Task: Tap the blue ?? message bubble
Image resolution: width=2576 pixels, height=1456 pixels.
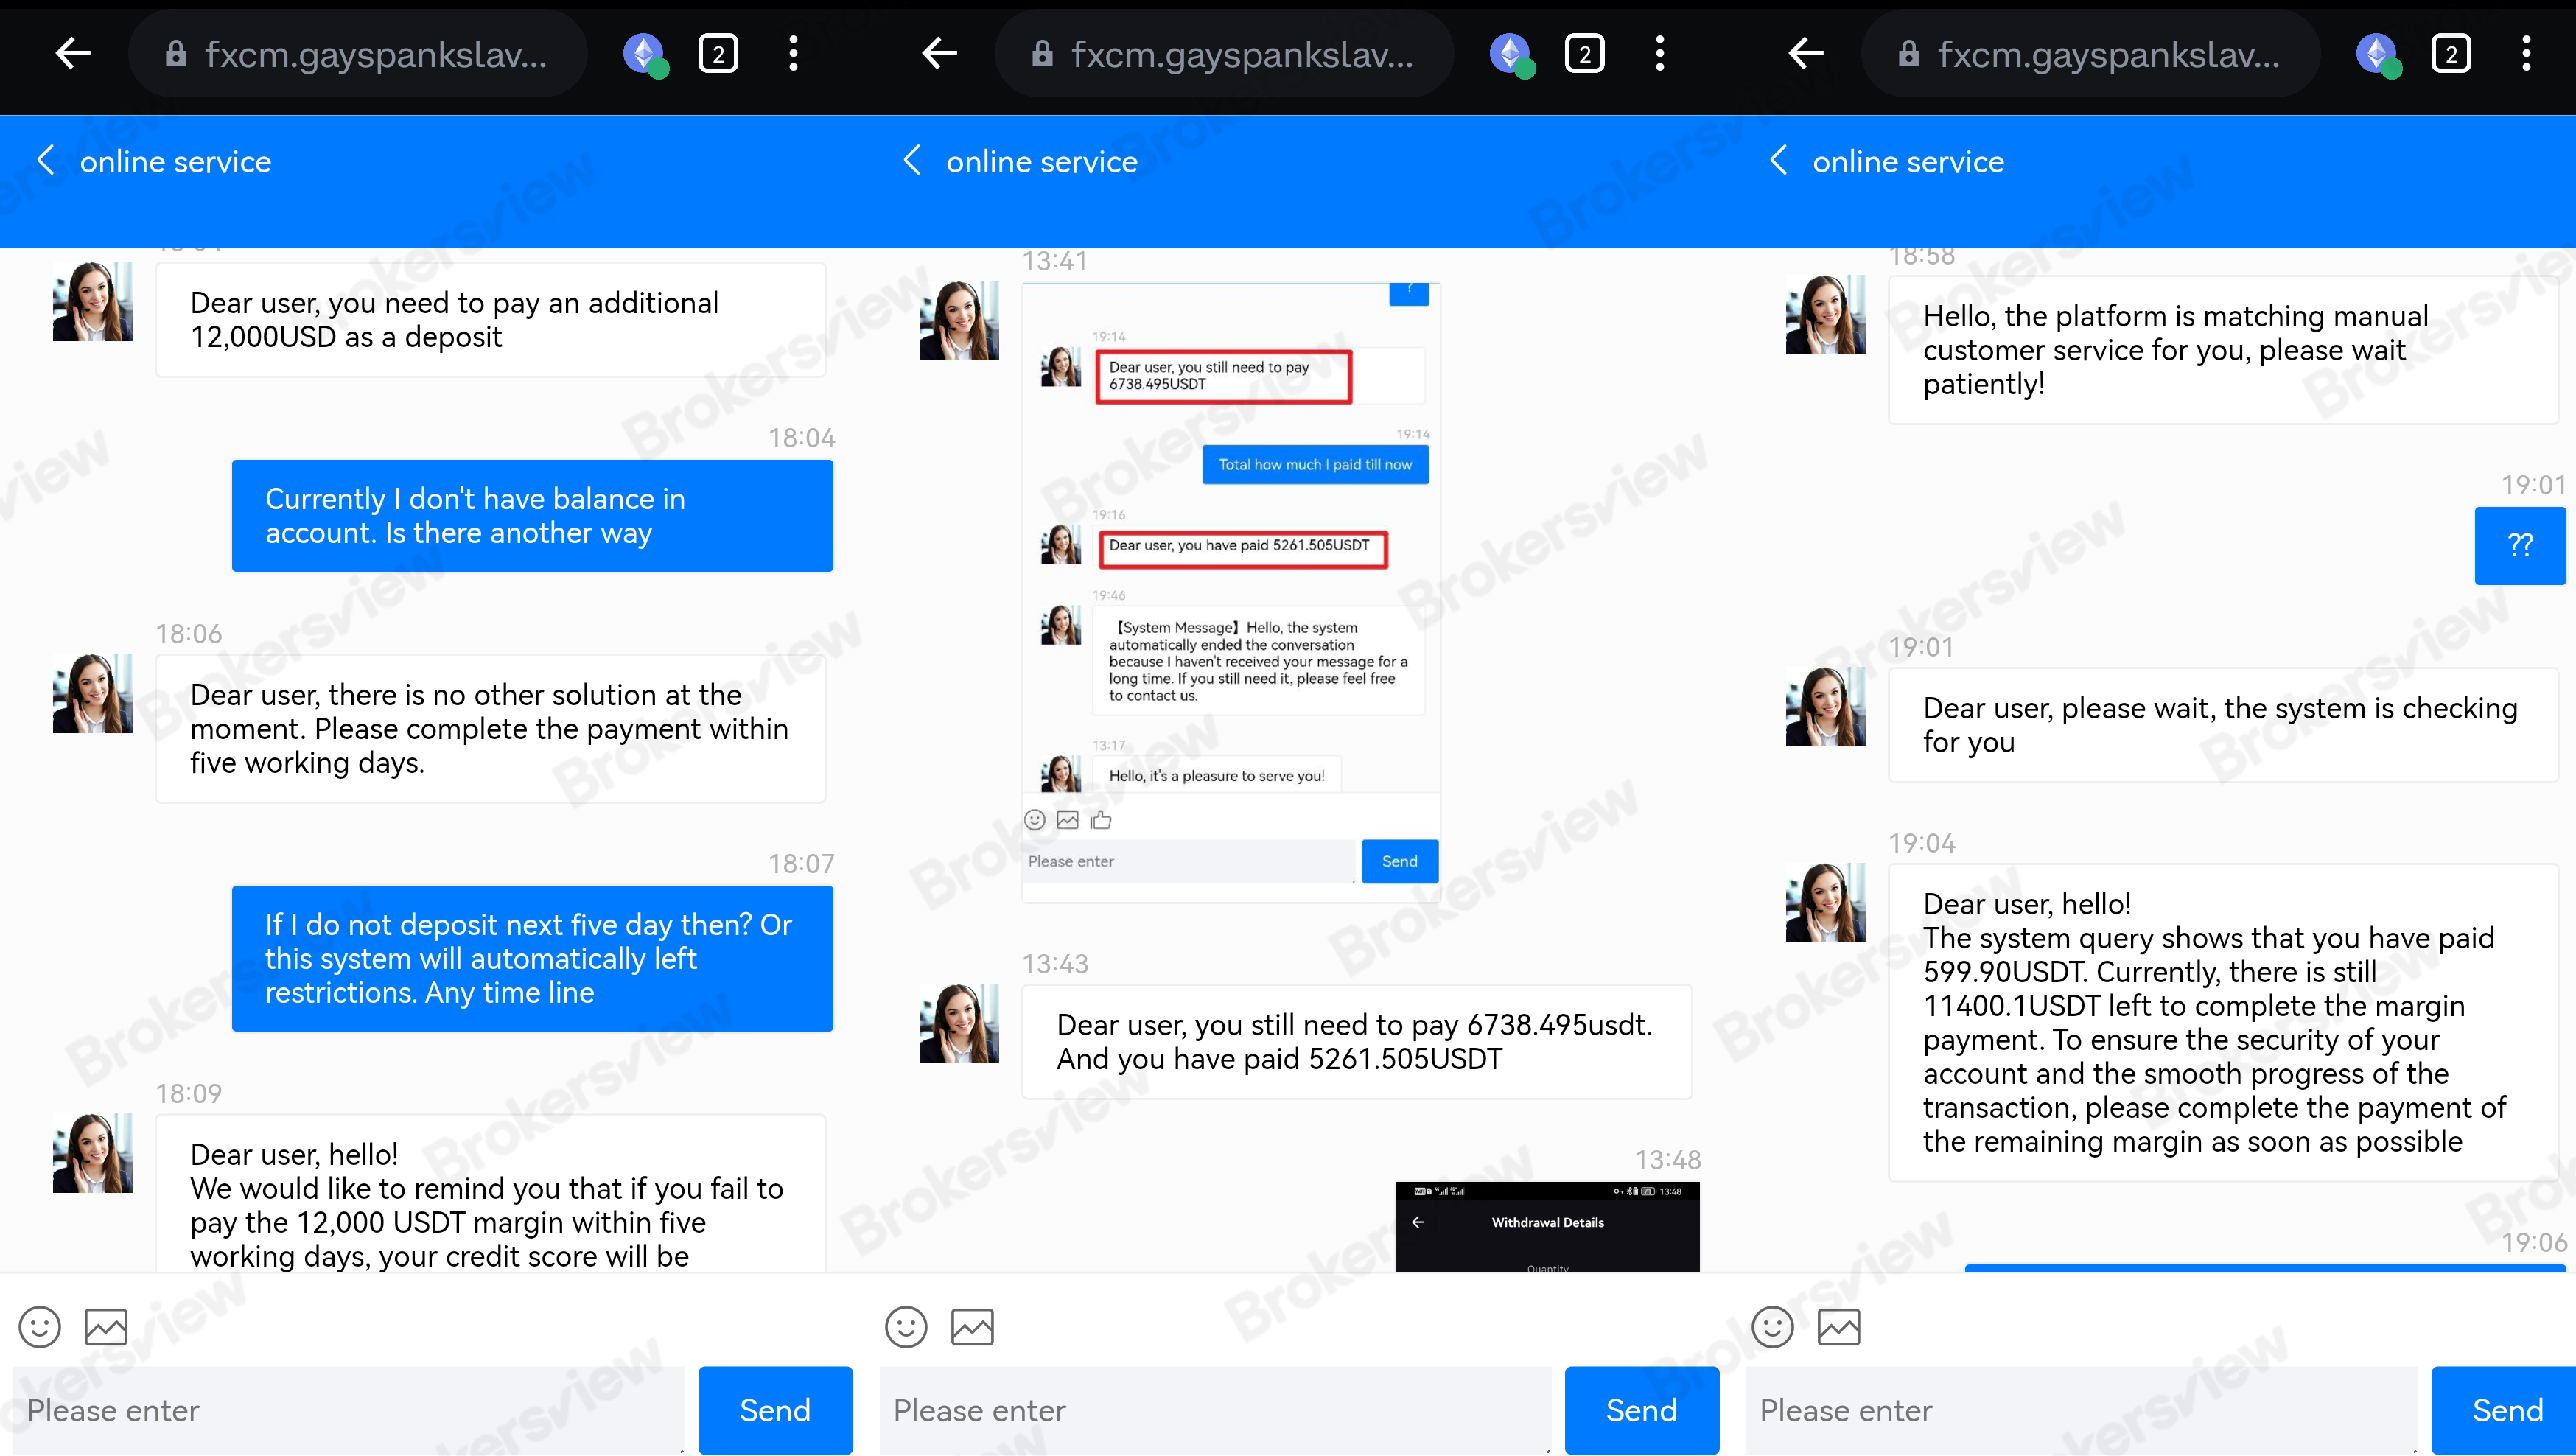Action: [x=2520, y=545]
